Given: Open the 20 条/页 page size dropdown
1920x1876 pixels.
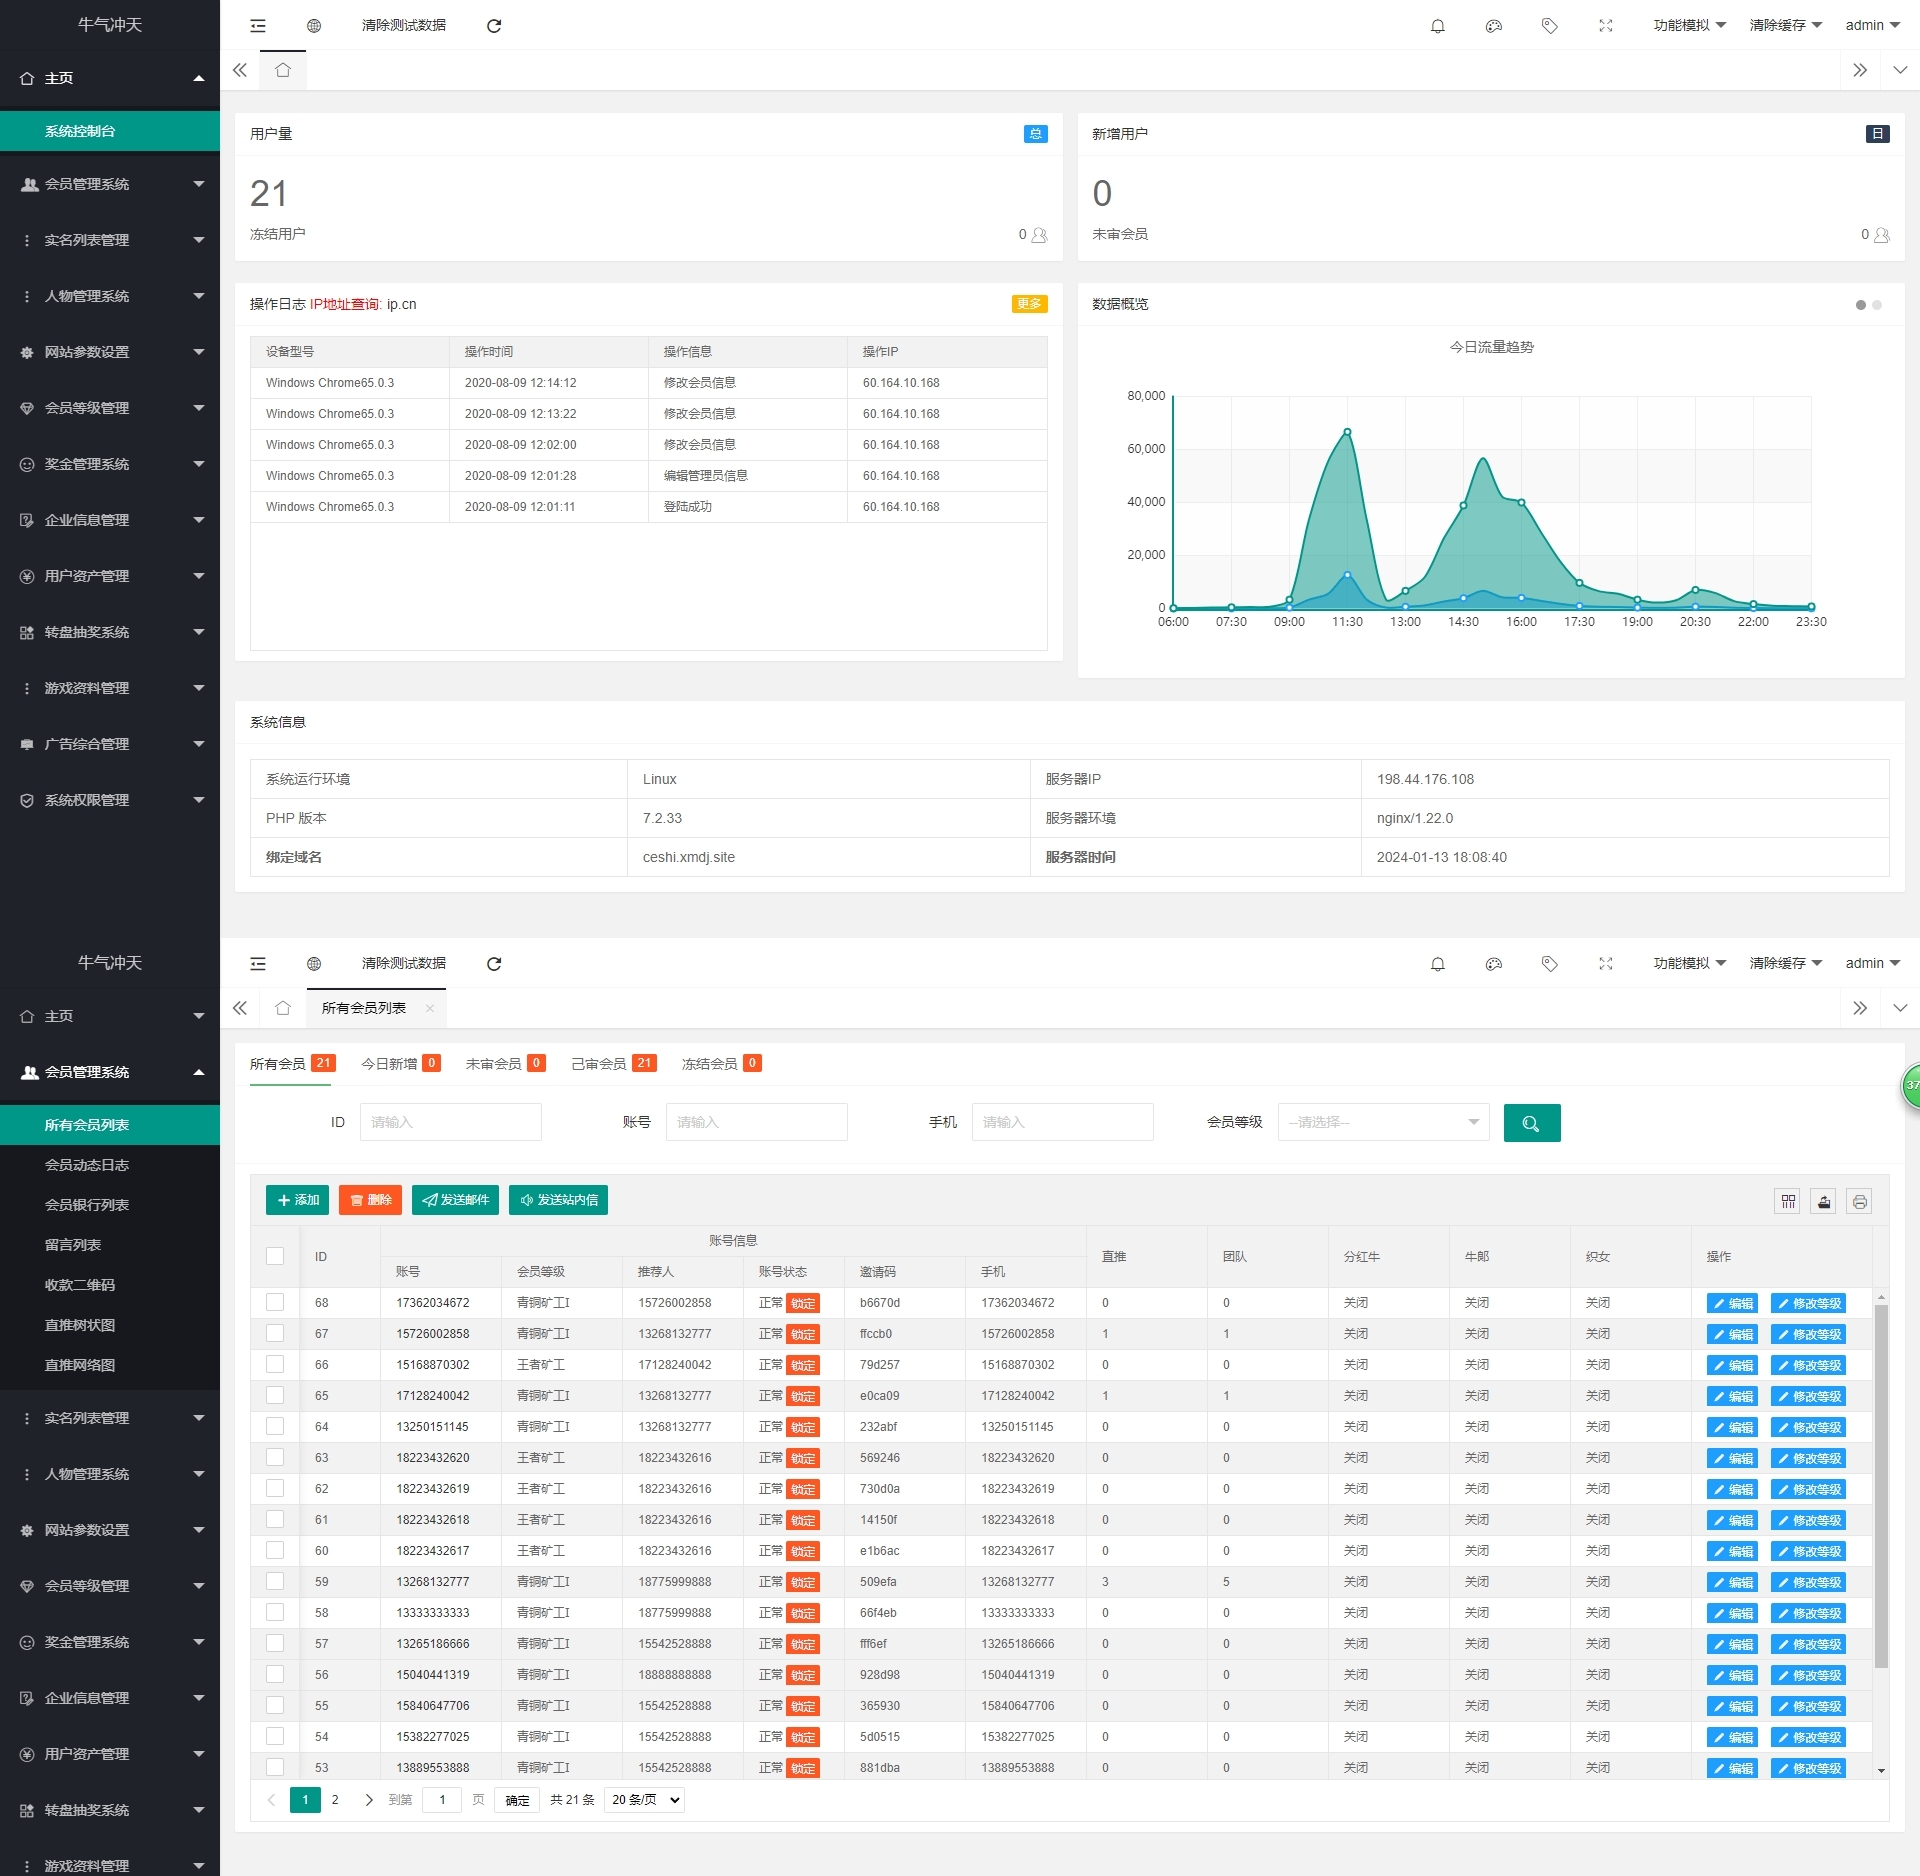Looking at the screenshot, I should click(645, 1800).
